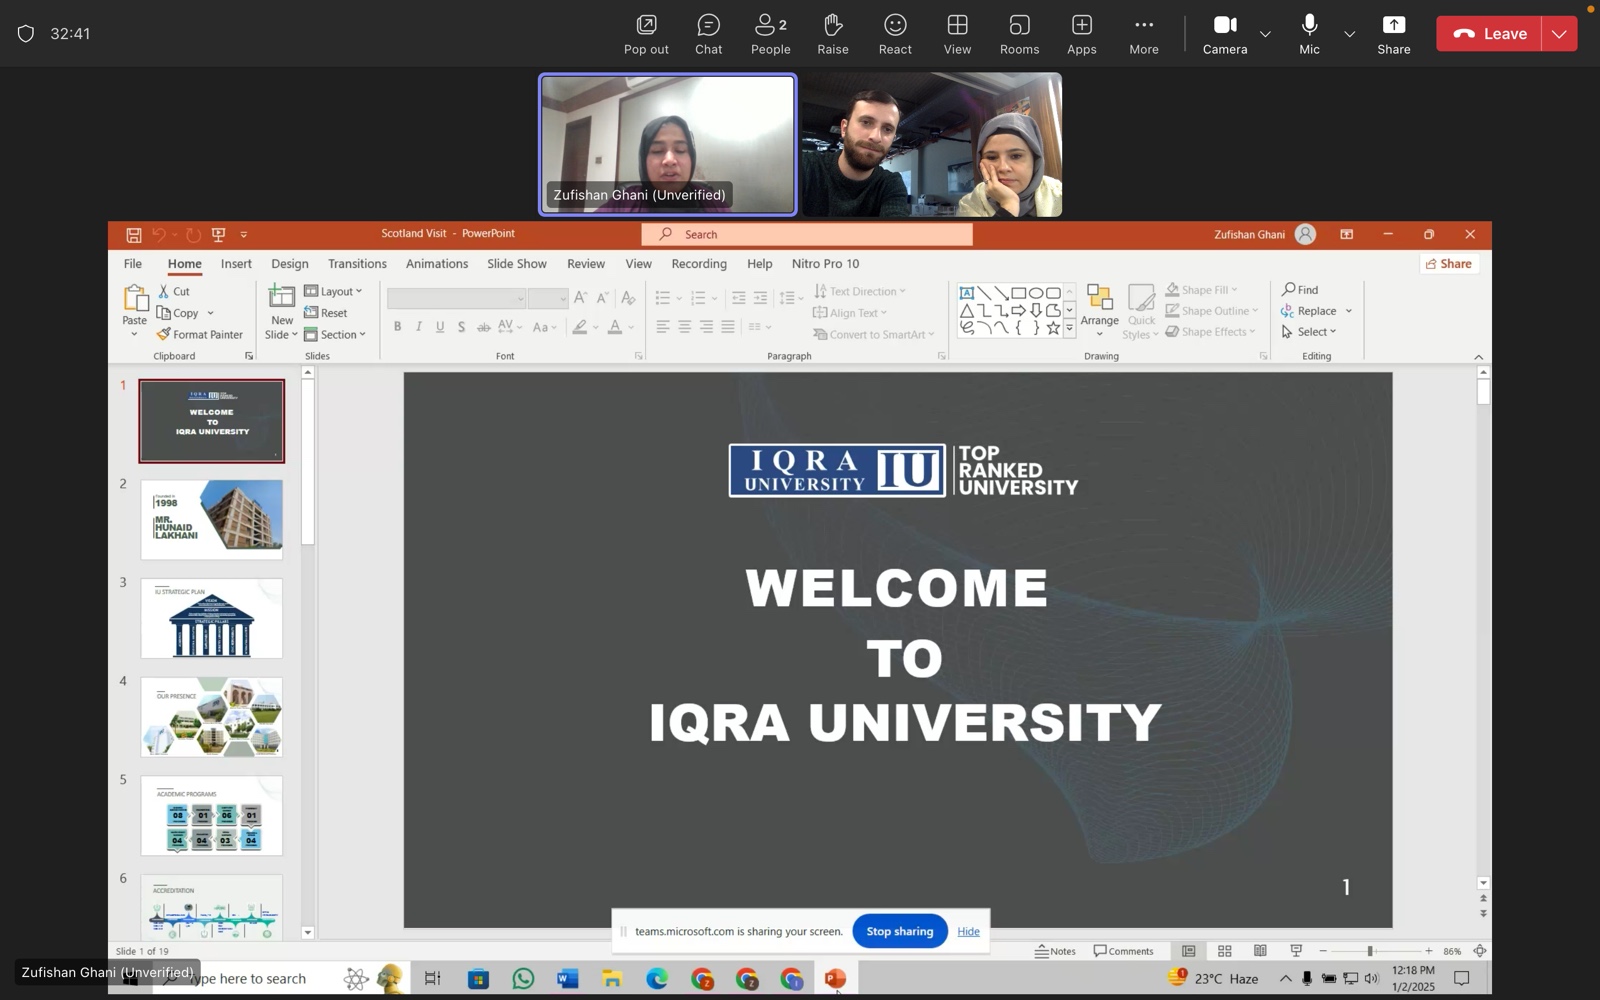
Task: Click the Leave meeting button
Action: (1489, 34)
